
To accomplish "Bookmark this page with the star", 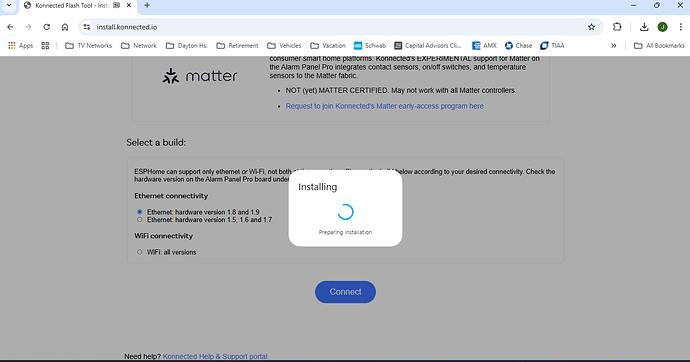I will (591, 27).
